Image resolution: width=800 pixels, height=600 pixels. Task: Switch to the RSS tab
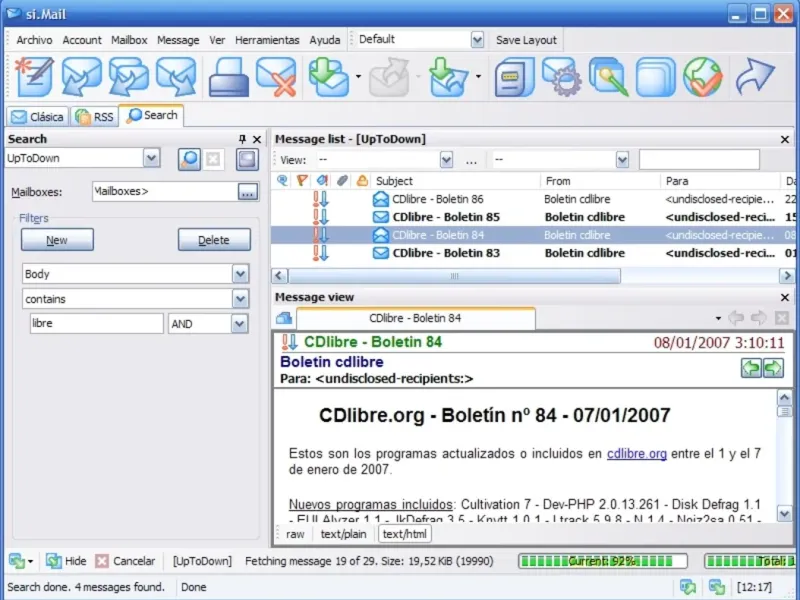click(x=94, y=117)
